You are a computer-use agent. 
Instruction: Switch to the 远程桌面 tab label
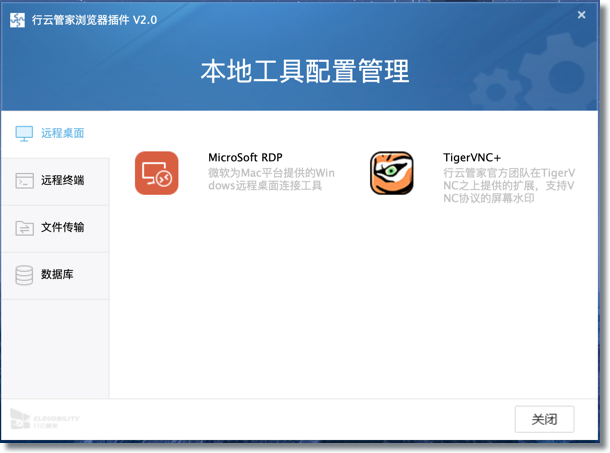tap(62, 133)
